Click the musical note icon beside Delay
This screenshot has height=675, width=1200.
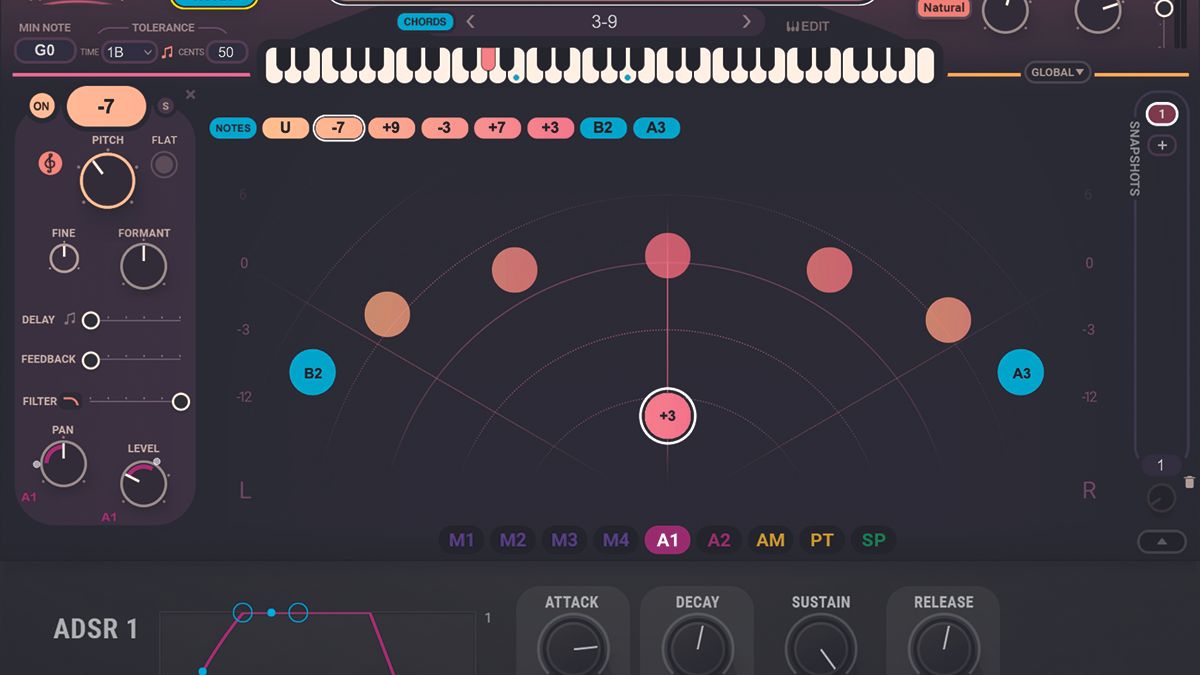pyautogui.click(x=68, y=319)
